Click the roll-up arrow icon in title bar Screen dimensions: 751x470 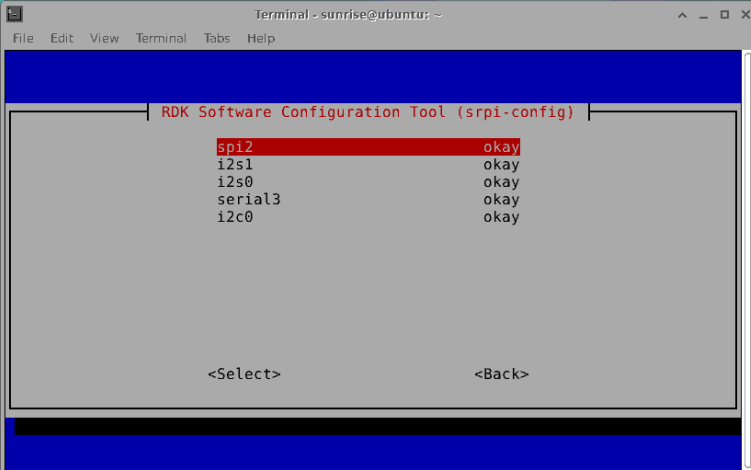pyautogui.click(x=683, y=15)
